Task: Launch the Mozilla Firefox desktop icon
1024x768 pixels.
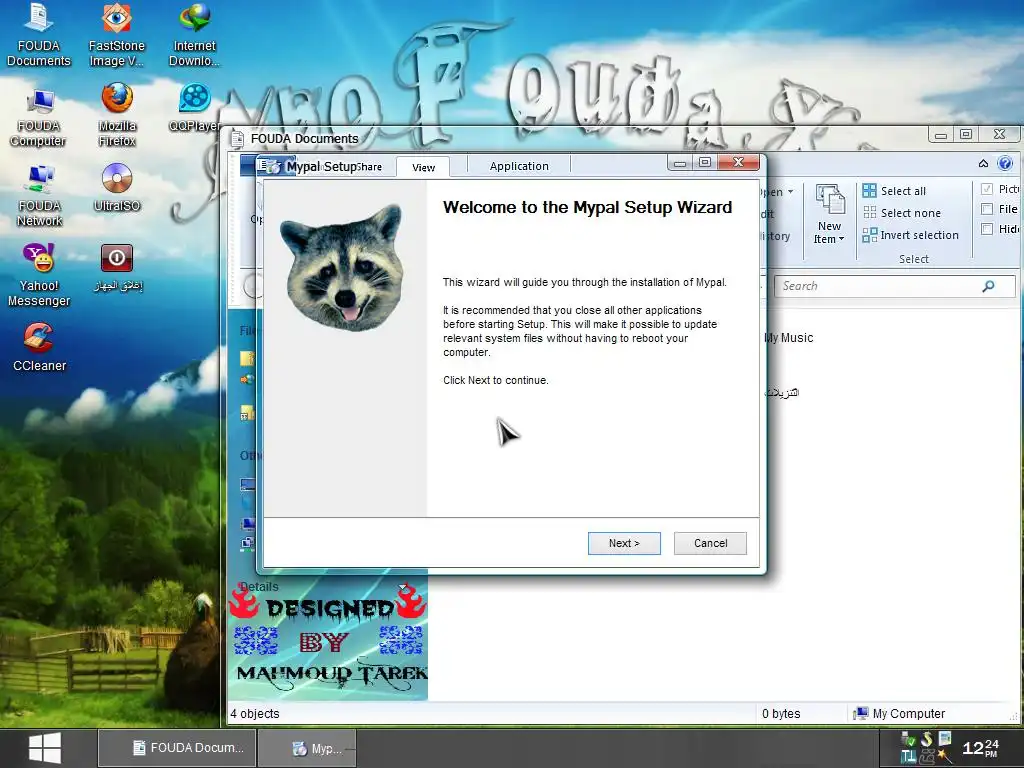Action: point(118,115)
